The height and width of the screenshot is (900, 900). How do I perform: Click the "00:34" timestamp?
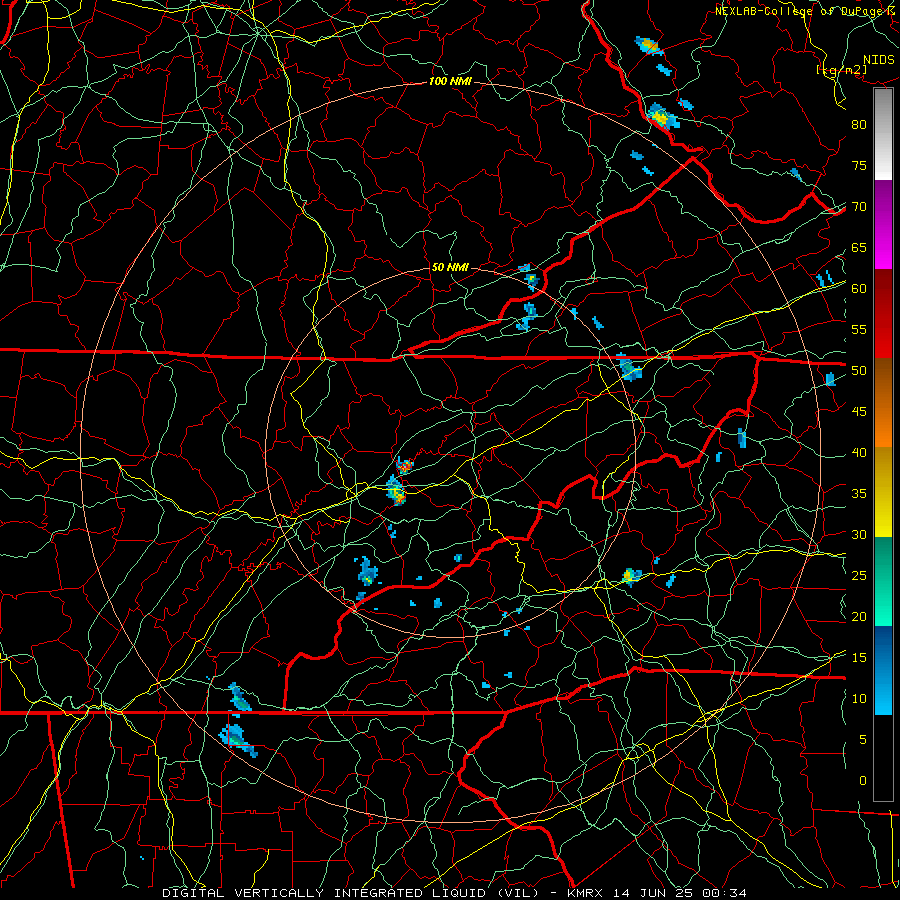click(x=724, y=893)
